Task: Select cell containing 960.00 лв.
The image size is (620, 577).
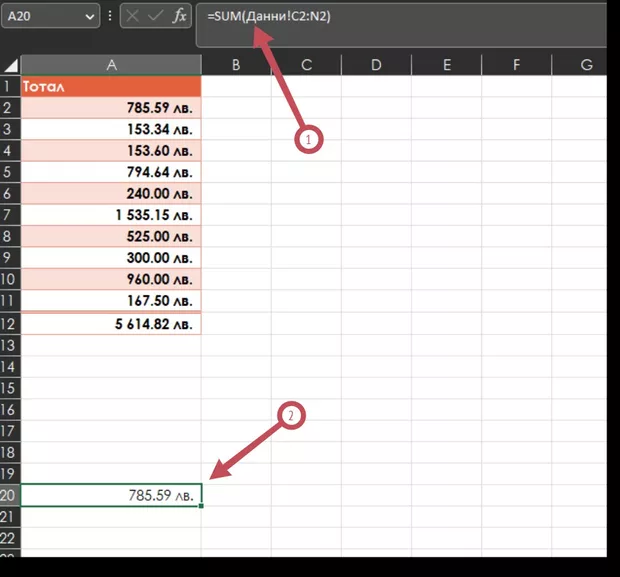Action: (x=111, y=279)
